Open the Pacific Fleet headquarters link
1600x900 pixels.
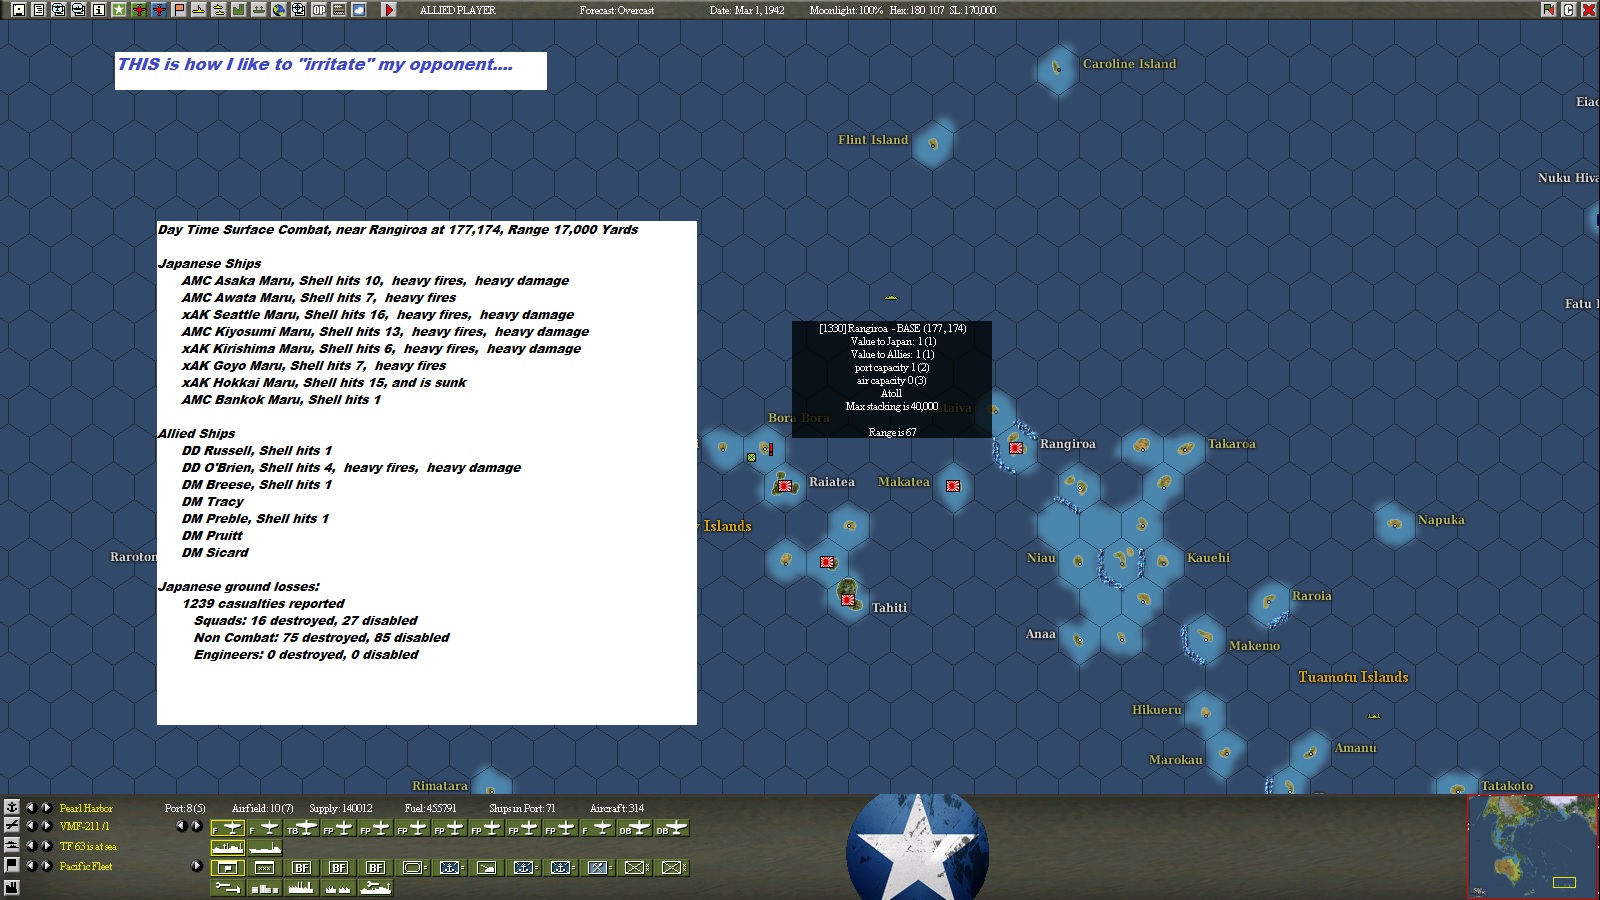86,867
